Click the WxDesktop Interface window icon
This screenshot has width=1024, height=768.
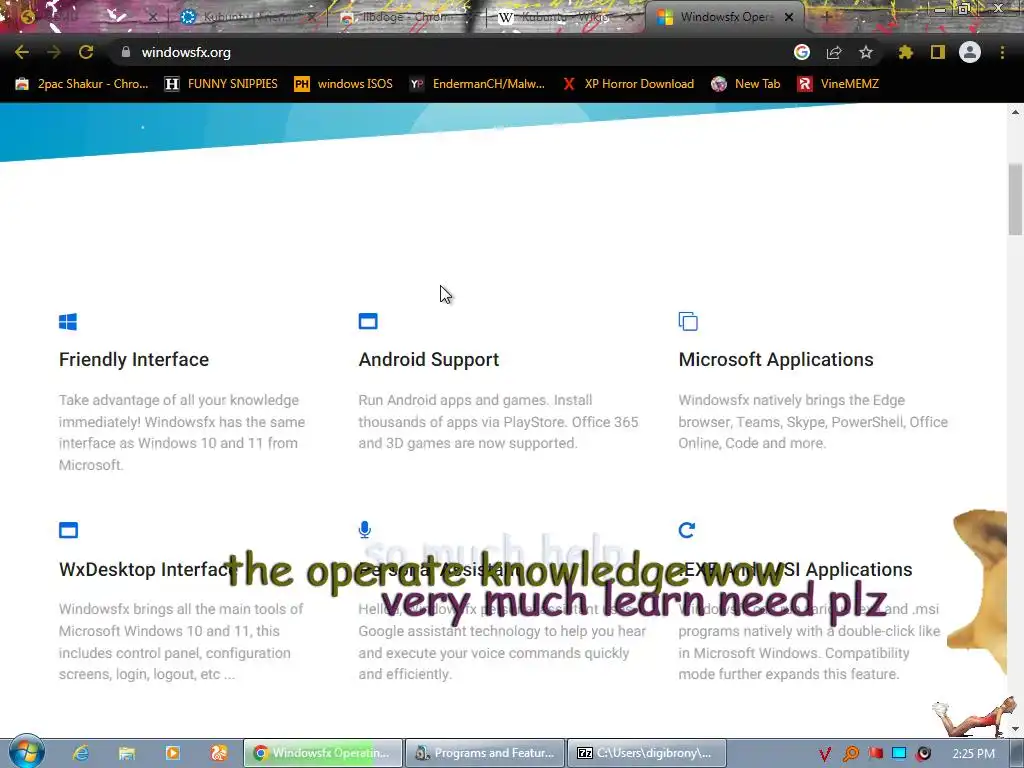click(x=69, y=530)
